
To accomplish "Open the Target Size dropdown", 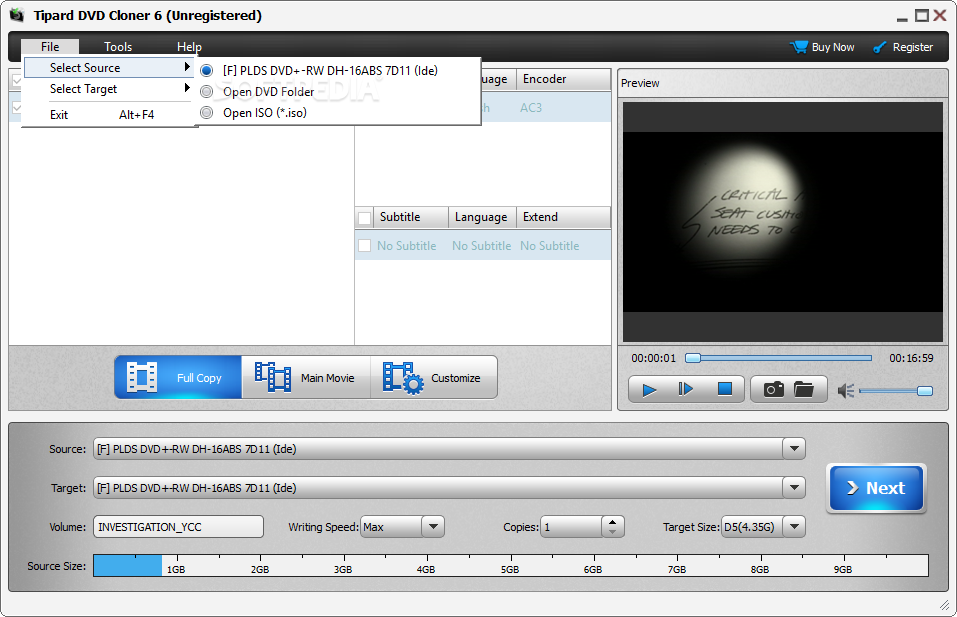I will coord(794,527).
